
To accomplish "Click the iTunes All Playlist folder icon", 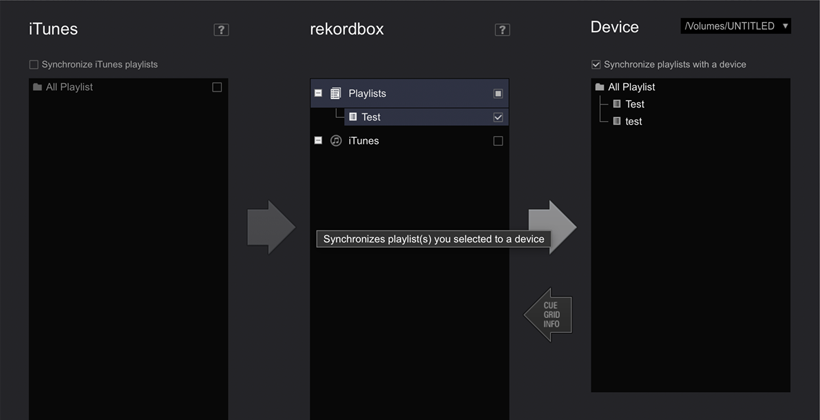I will coord(37,87).
